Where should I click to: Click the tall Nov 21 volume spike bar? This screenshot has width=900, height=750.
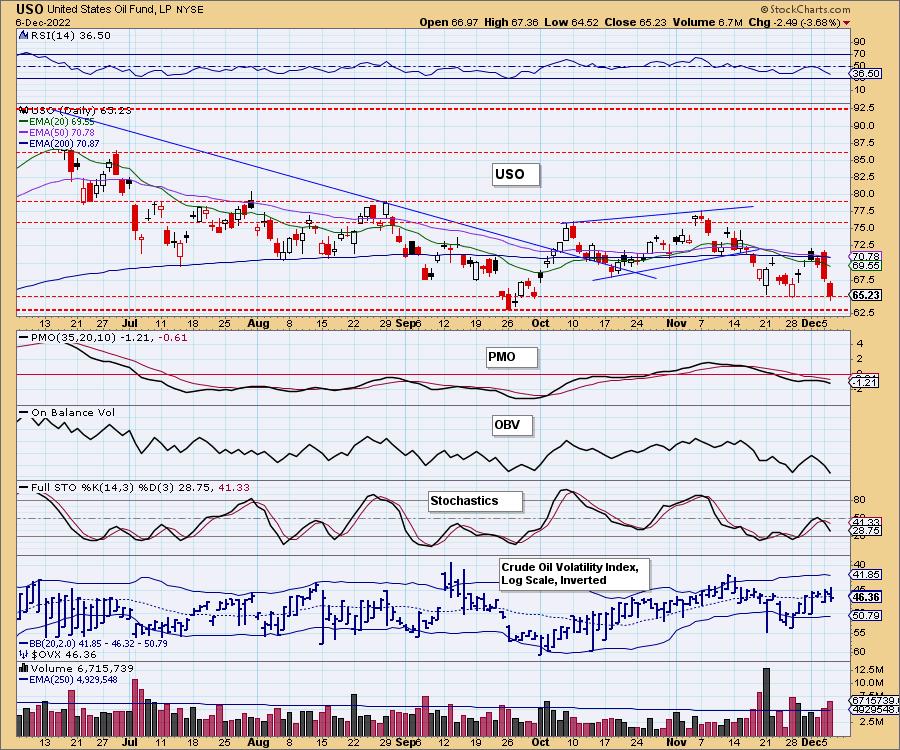(766, 702)
